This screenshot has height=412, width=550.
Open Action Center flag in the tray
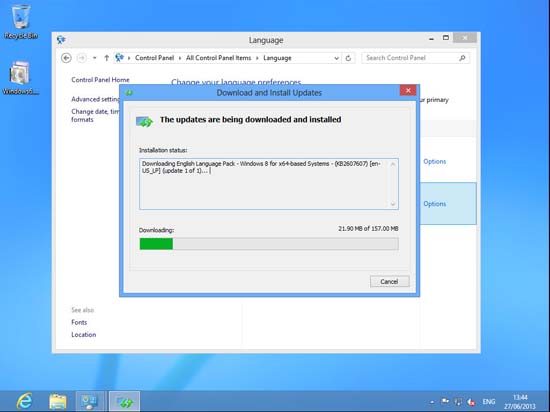445,401
